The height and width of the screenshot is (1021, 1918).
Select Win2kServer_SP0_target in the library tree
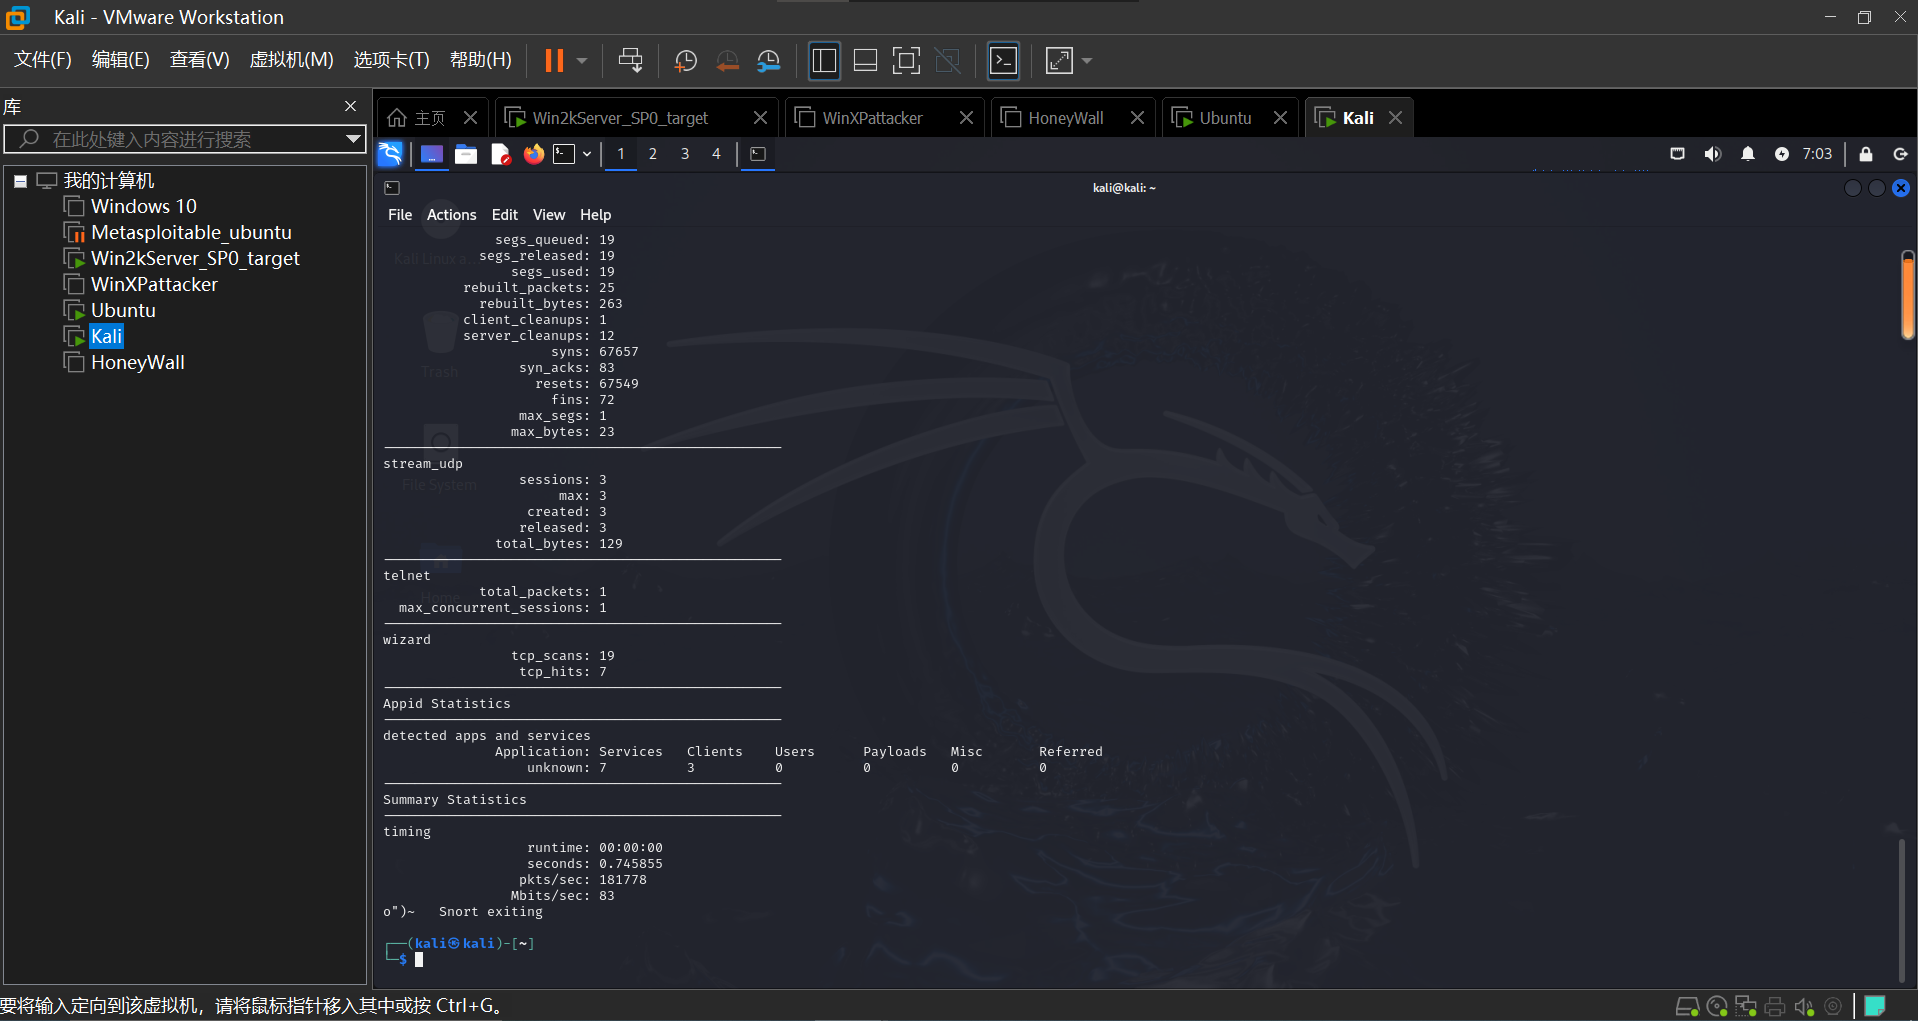point(195,258)
